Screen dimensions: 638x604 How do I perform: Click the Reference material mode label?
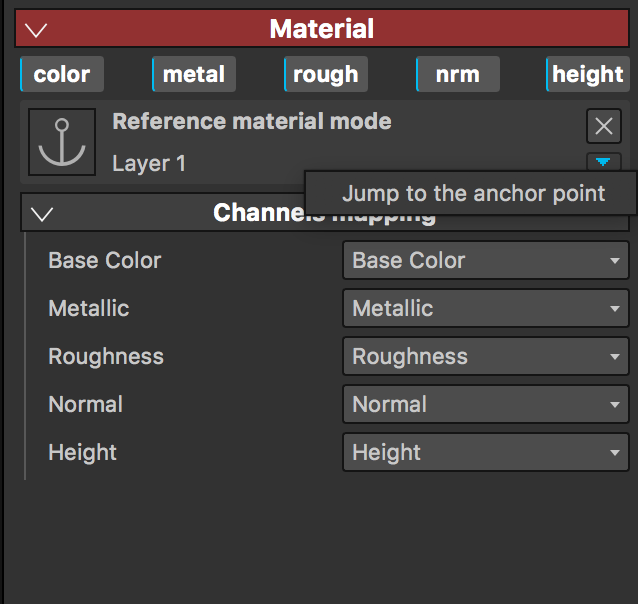point(252,122)
